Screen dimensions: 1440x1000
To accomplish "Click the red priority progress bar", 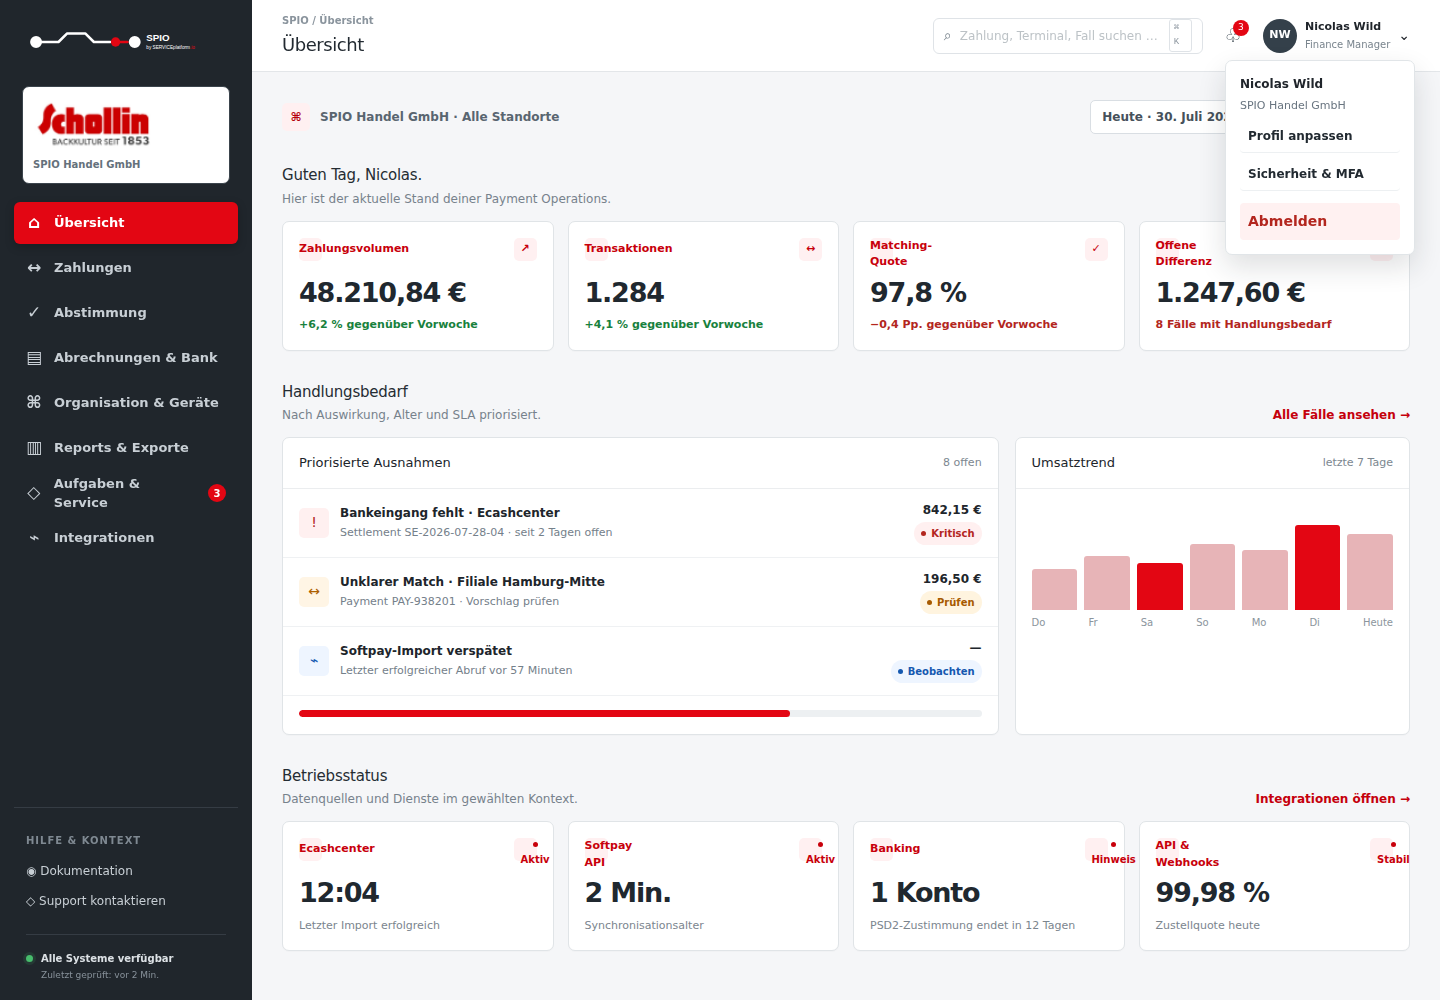I will click(544, 713).
